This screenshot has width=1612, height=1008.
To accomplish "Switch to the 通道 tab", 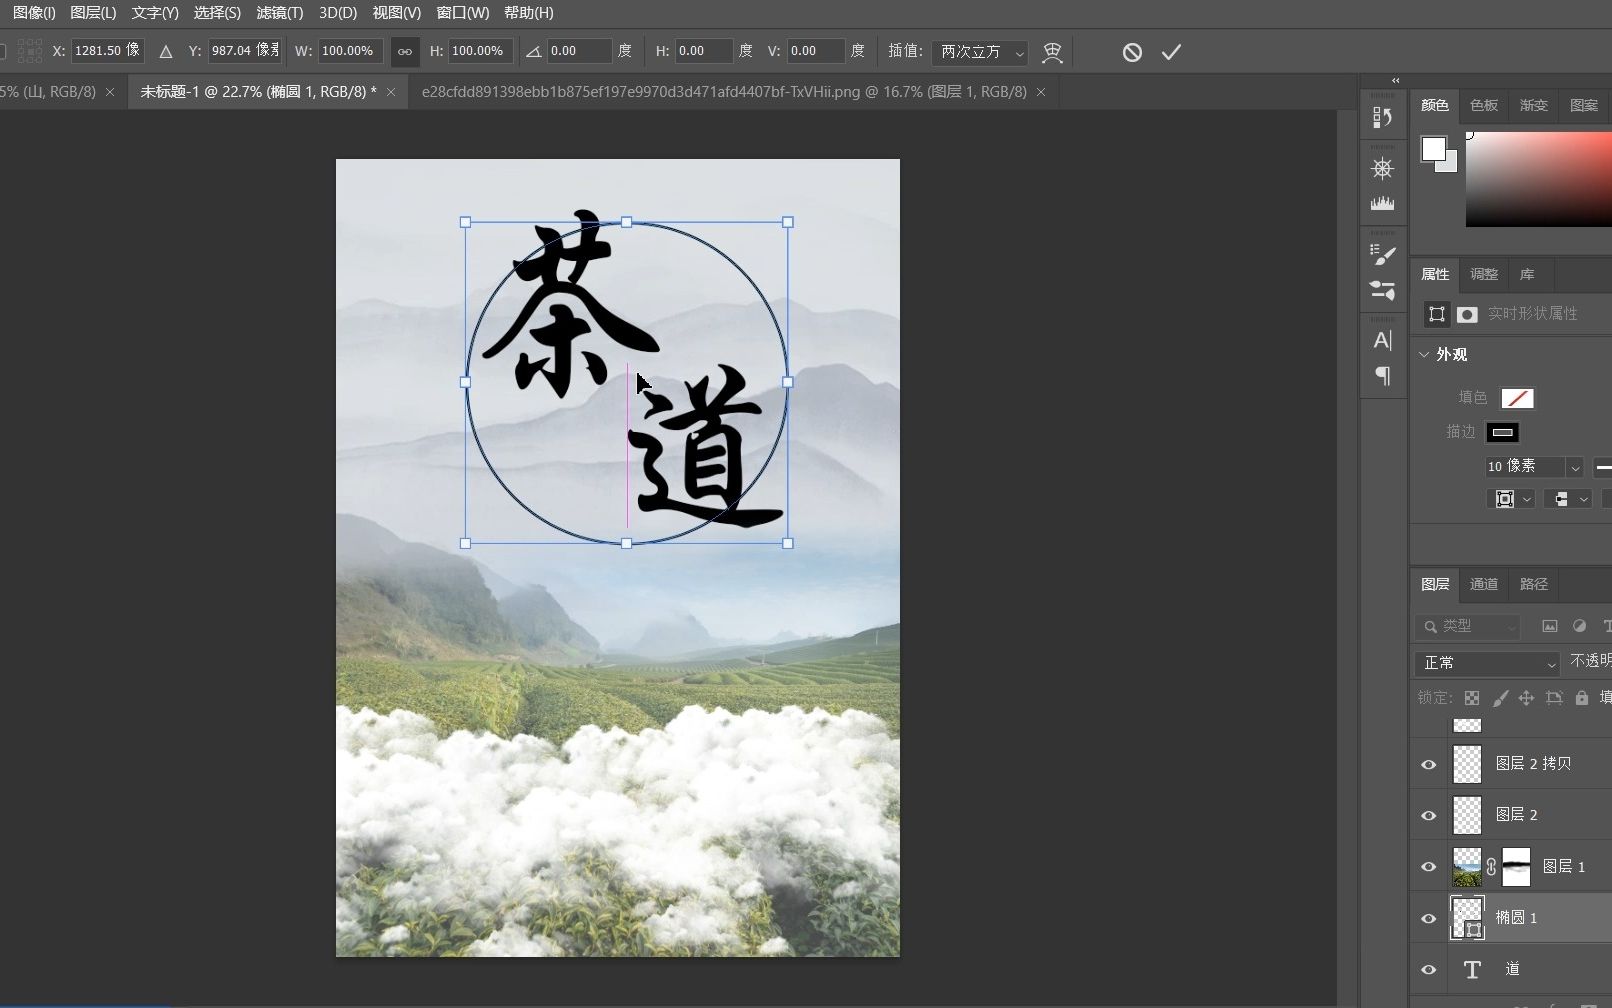I will (1483, 584).
